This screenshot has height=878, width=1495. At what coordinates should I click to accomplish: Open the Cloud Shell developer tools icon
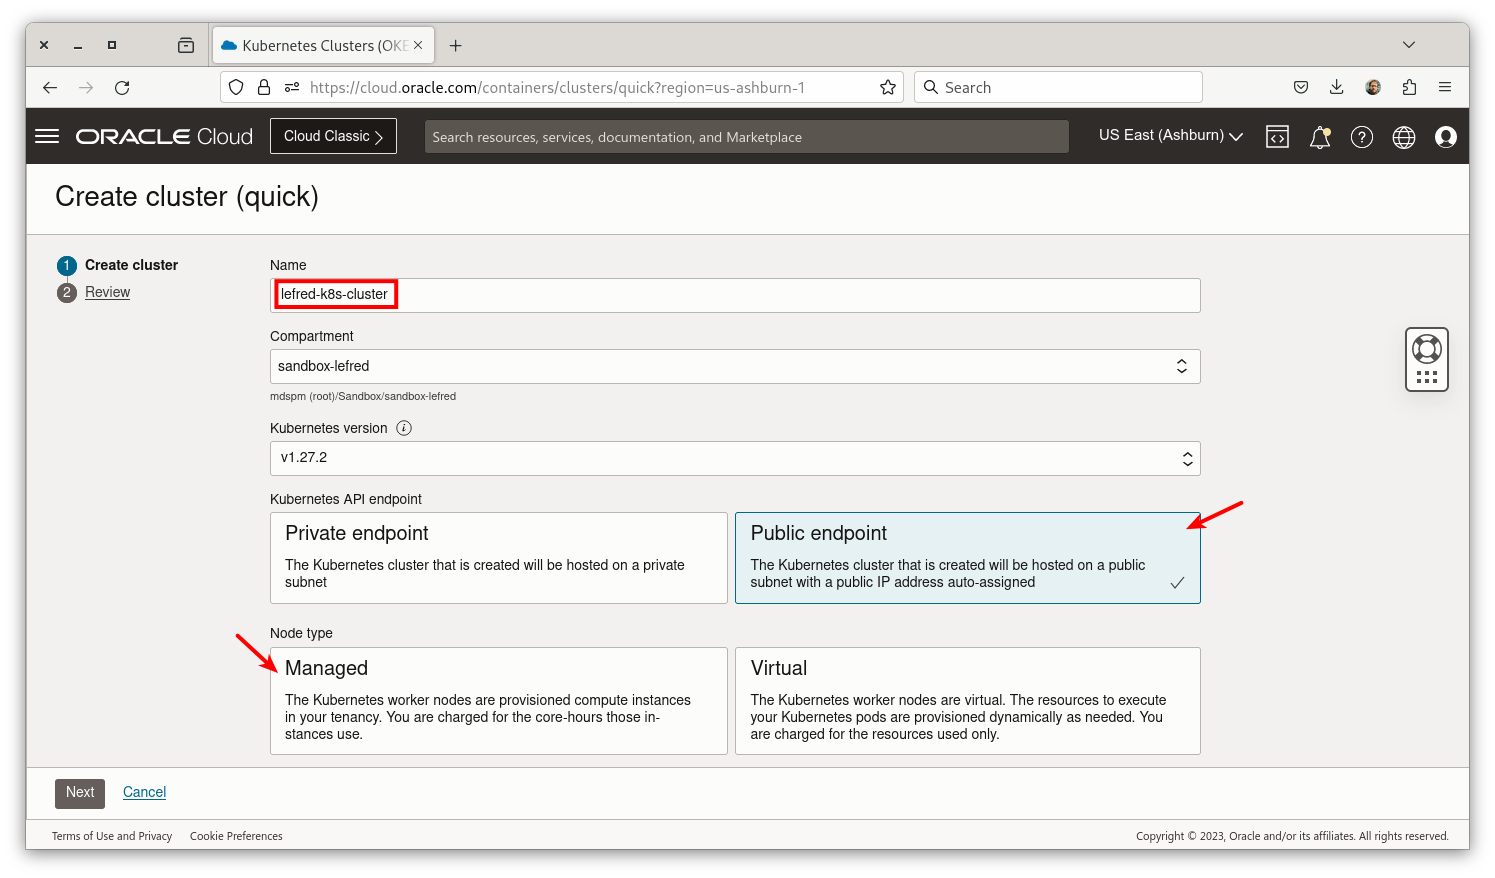pos(1277,136)
